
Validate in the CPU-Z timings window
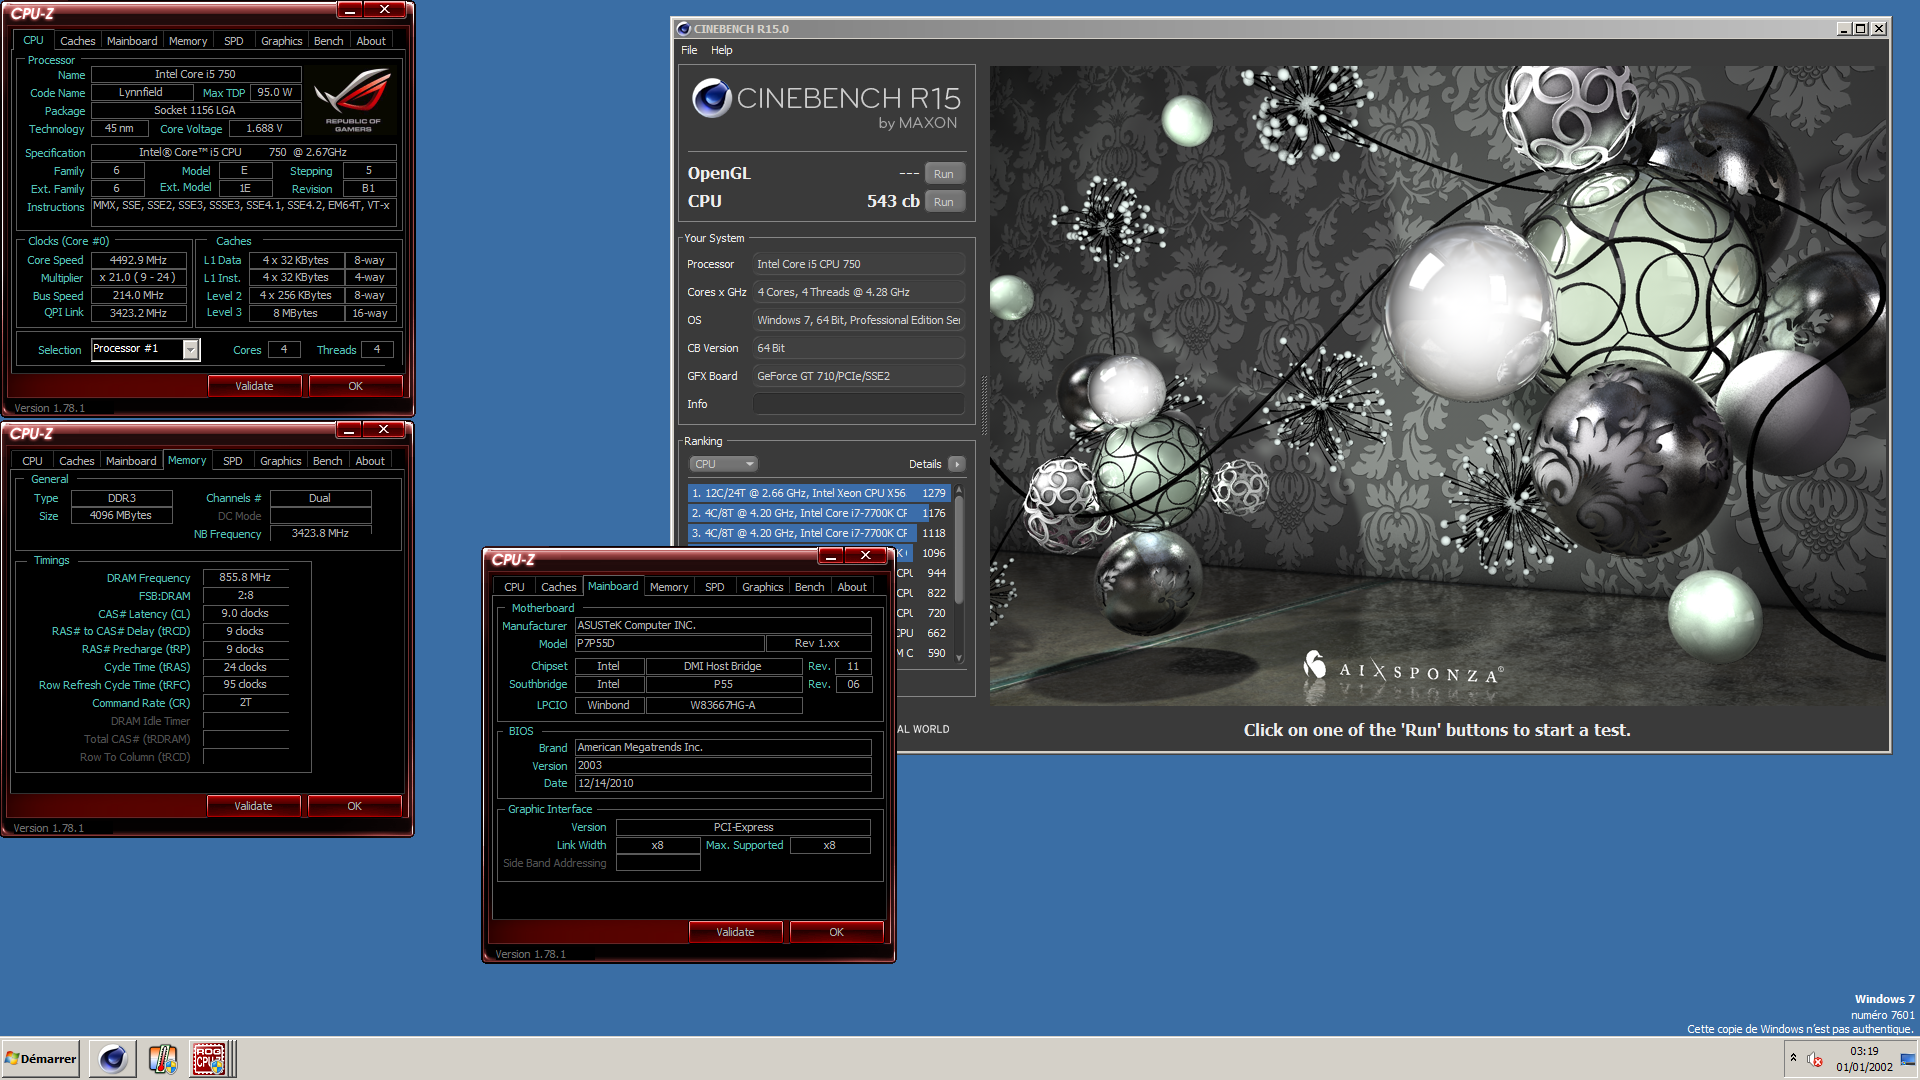coord(253,806)
